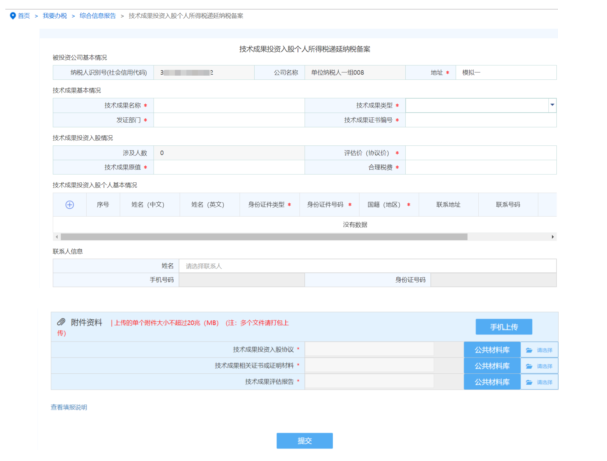Click the location pin icon before 首页

pos(11,17)
